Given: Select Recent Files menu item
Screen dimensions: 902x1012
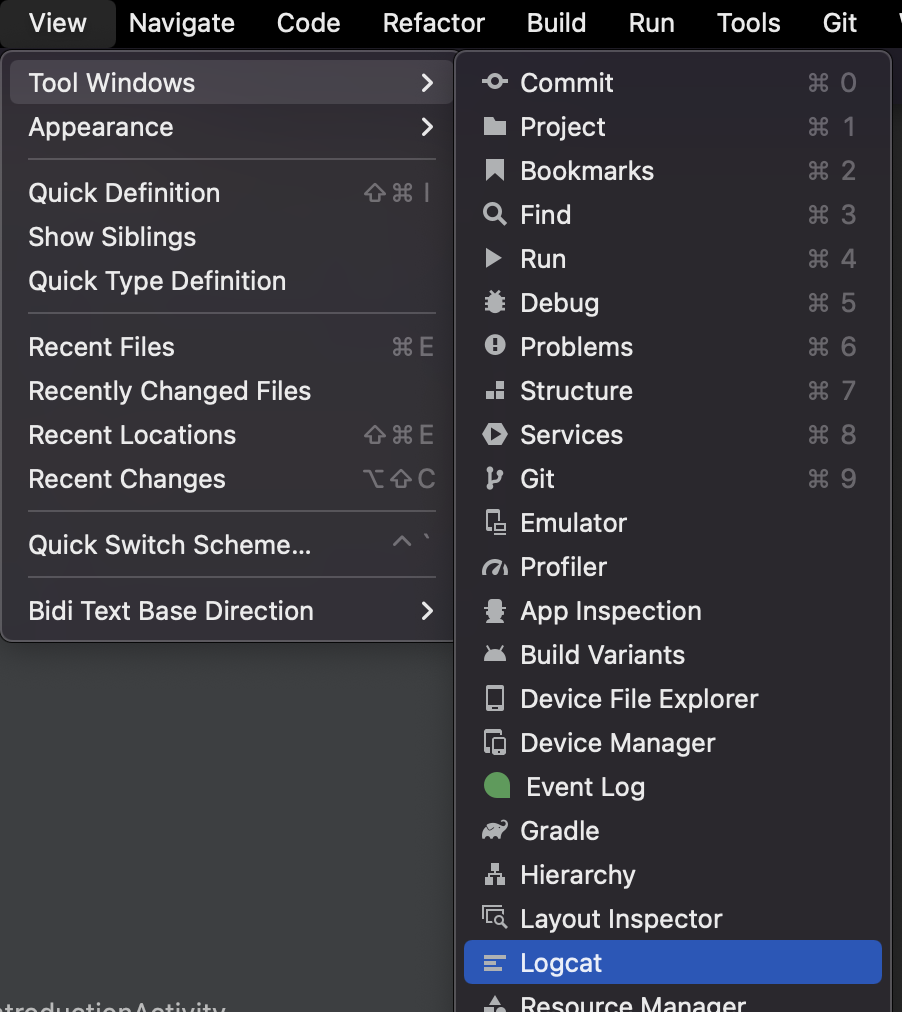Looking at the screenshot, I should [102, 347].
